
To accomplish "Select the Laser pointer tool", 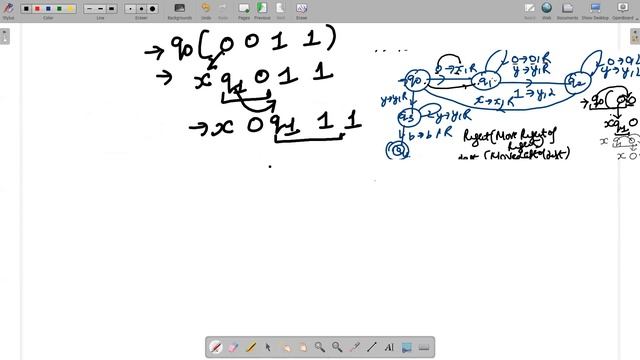I will coord(354,347).
